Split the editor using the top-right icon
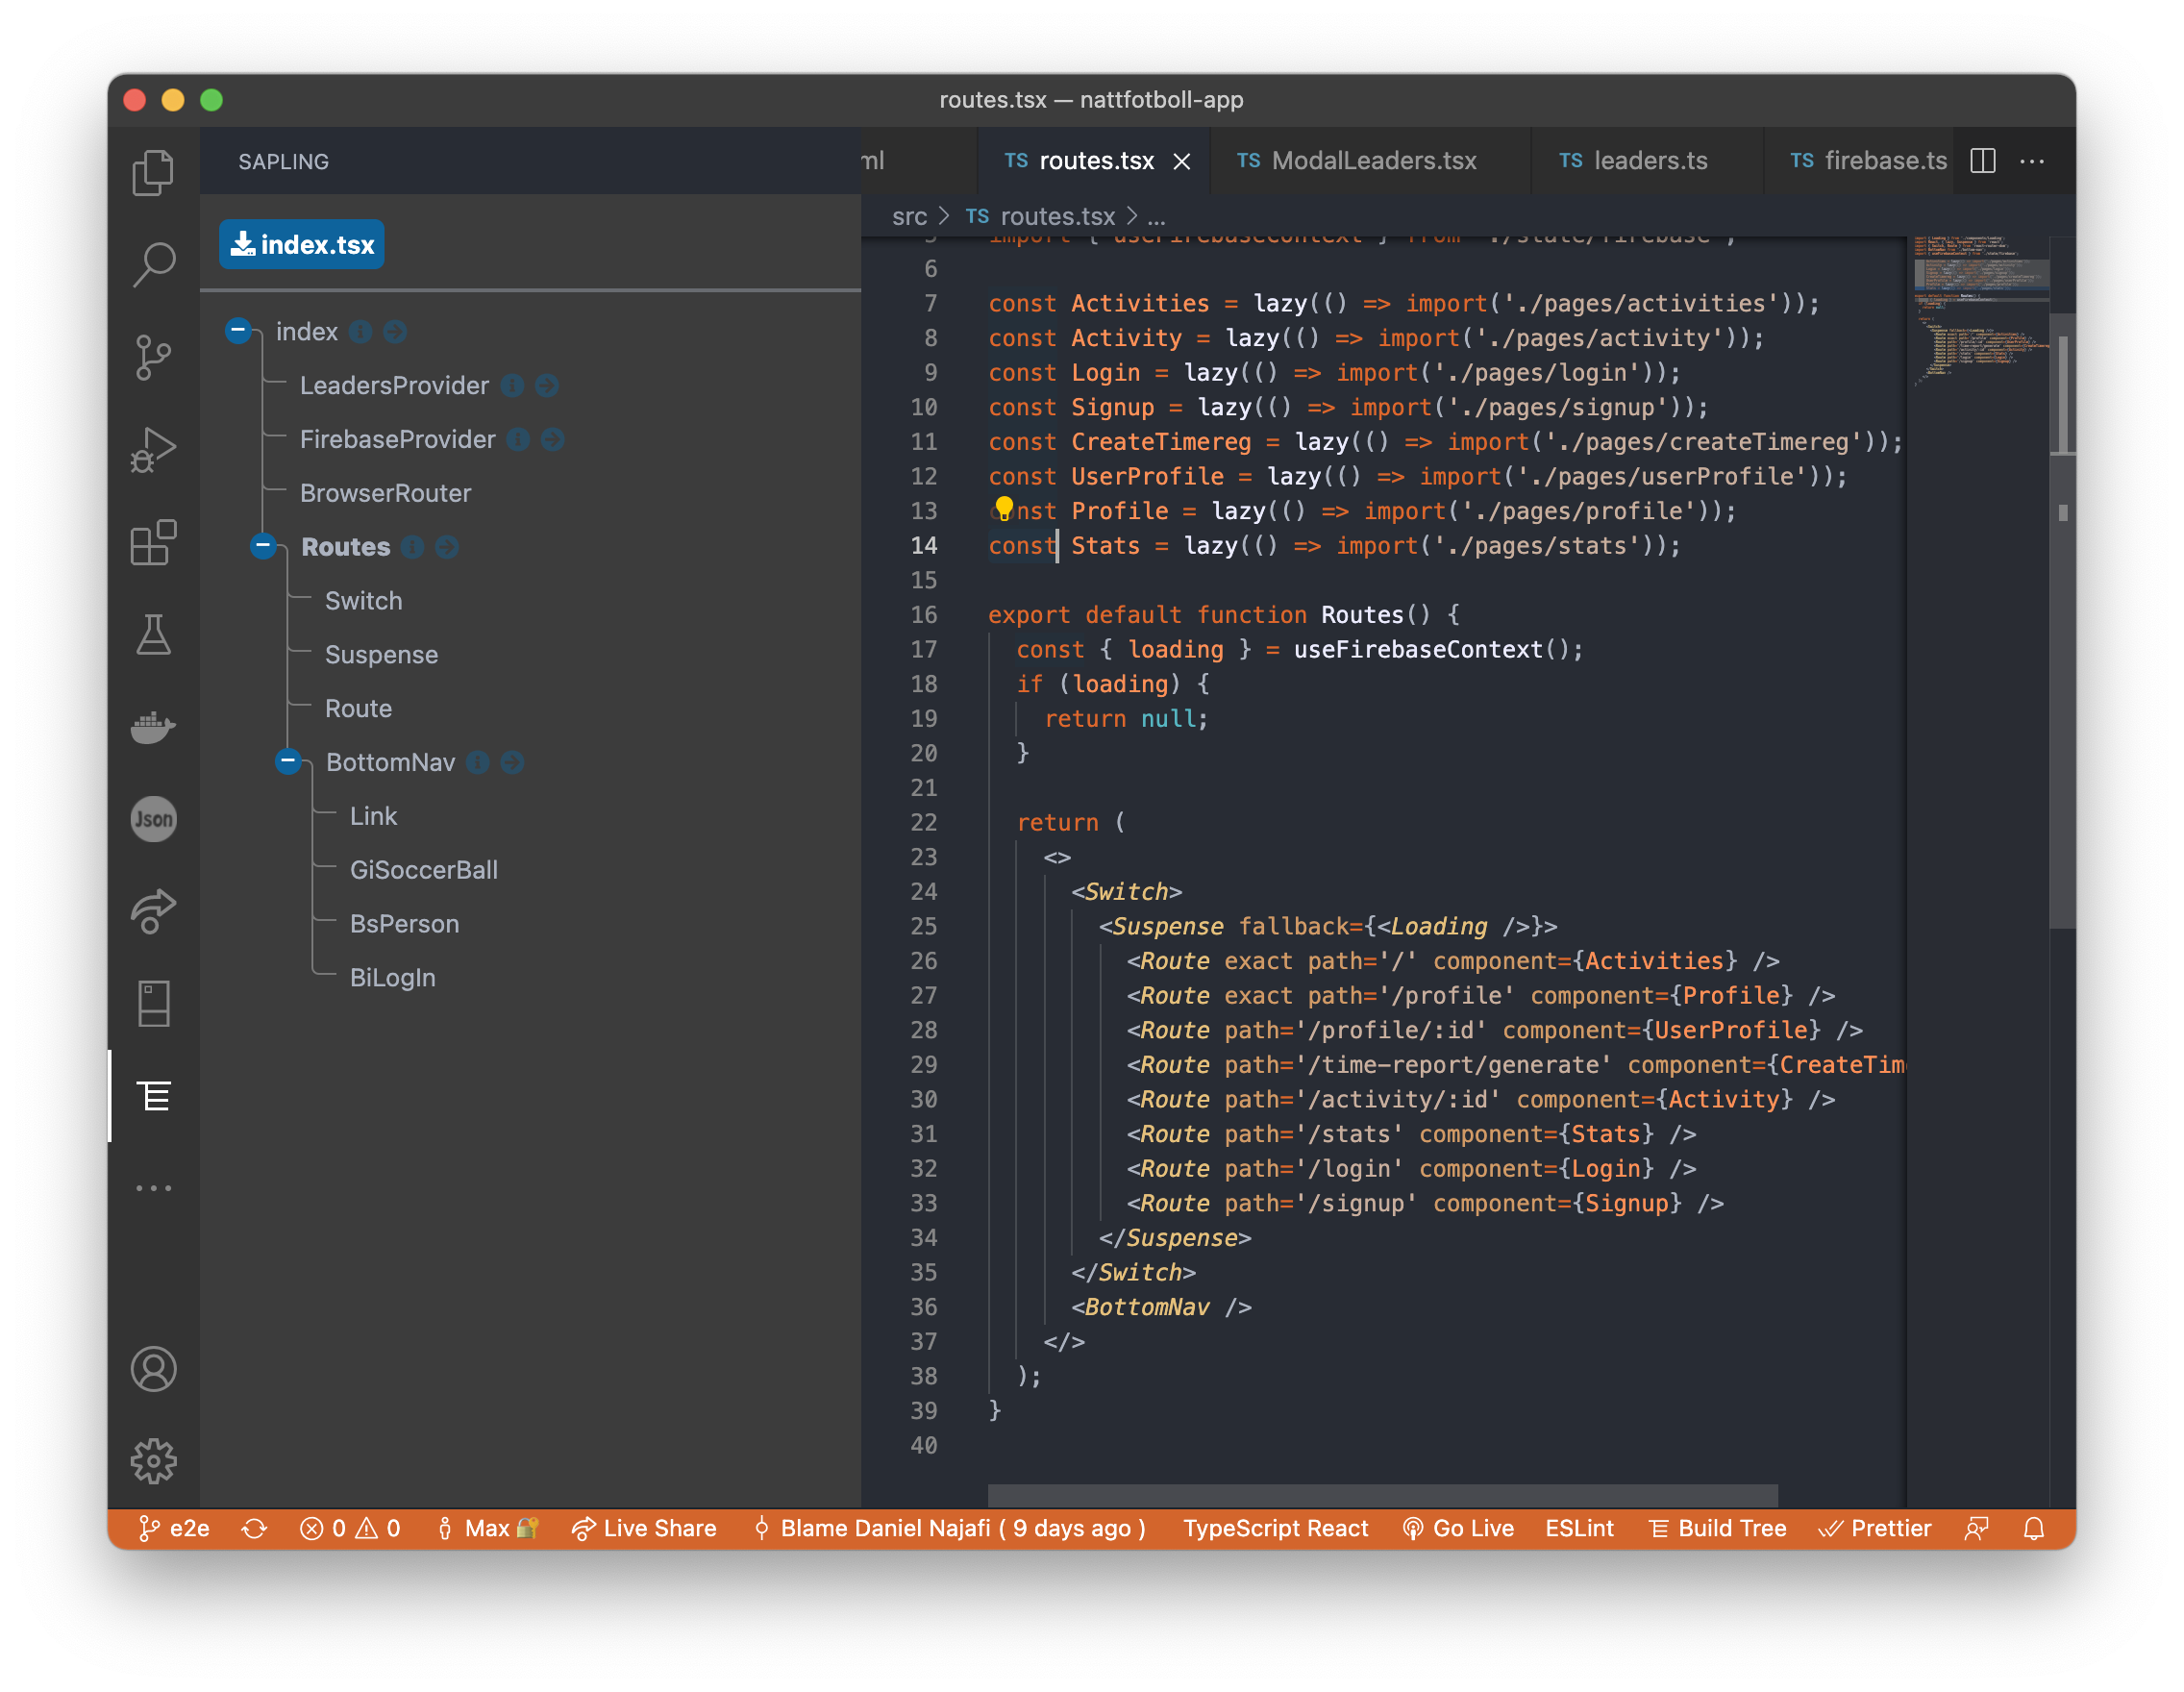 click(x=1982, y=161)
